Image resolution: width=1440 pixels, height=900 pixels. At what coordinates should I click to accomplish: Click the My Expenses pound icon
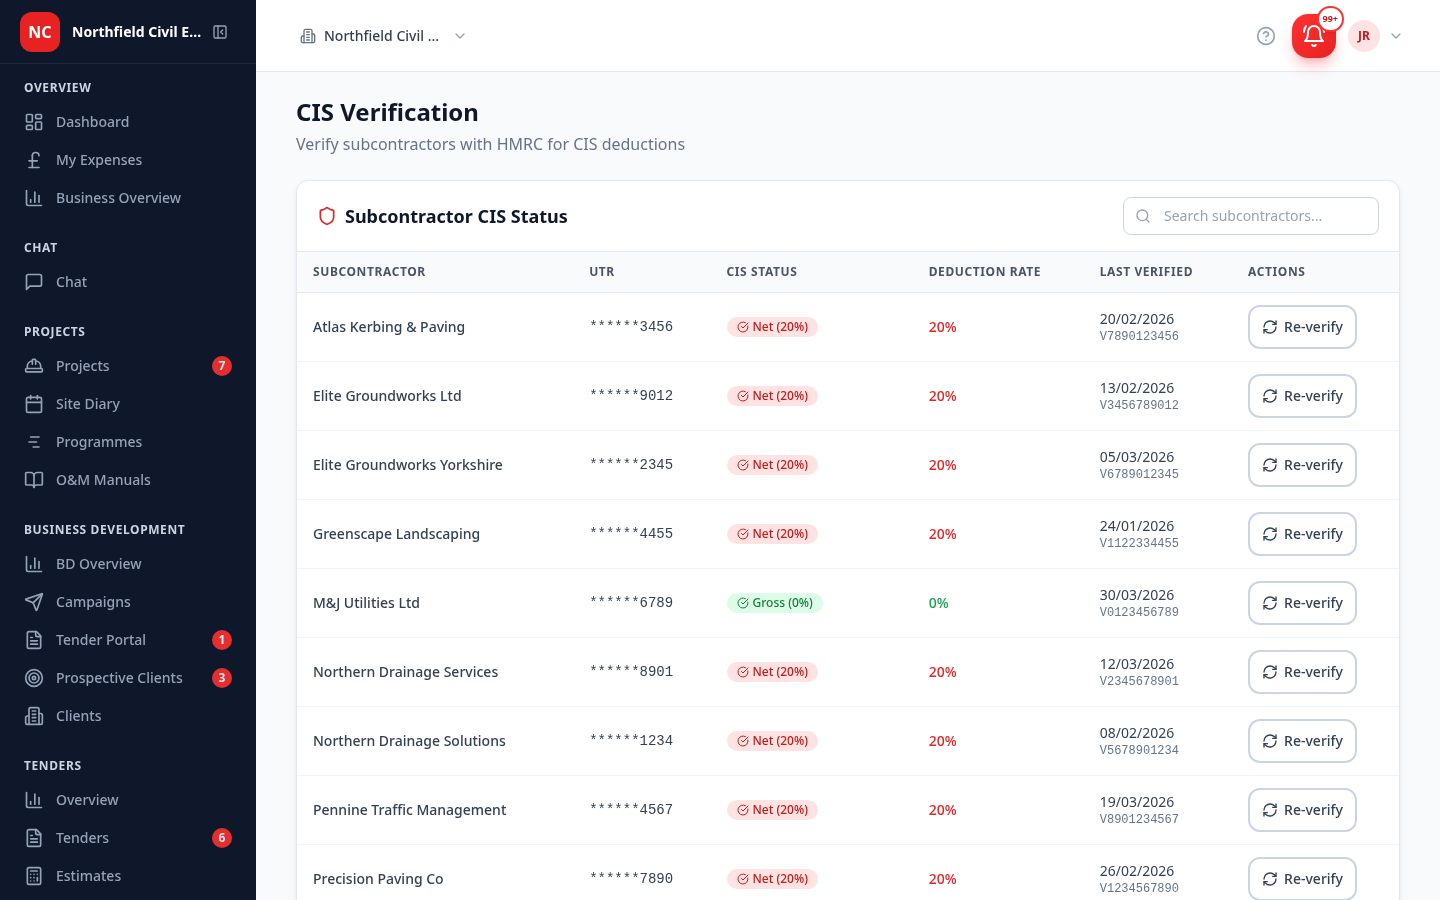pyautogui.click(x=34, y=160)
